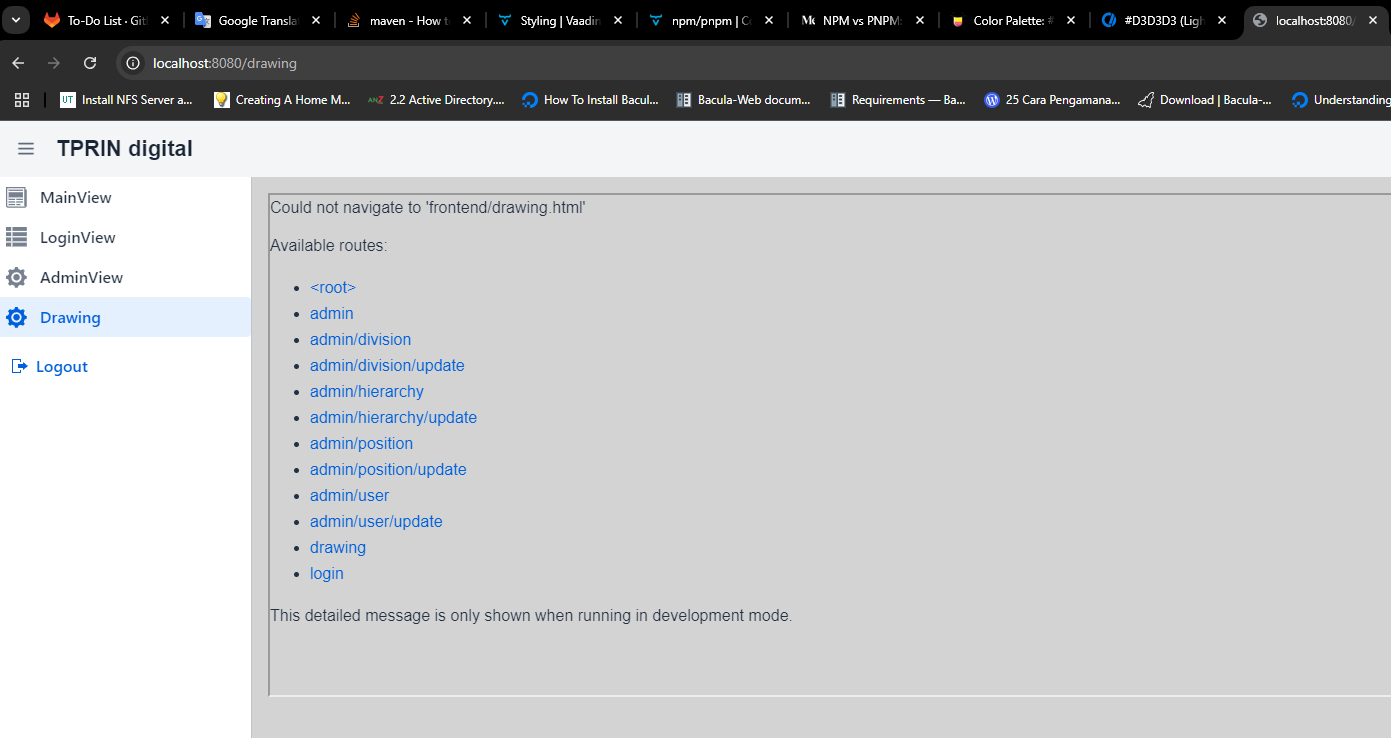This screenshot has width=1391, height=738.
Task: Click the MainView sidebar icon
Action: pyautogui.click(x=16, y=198)
